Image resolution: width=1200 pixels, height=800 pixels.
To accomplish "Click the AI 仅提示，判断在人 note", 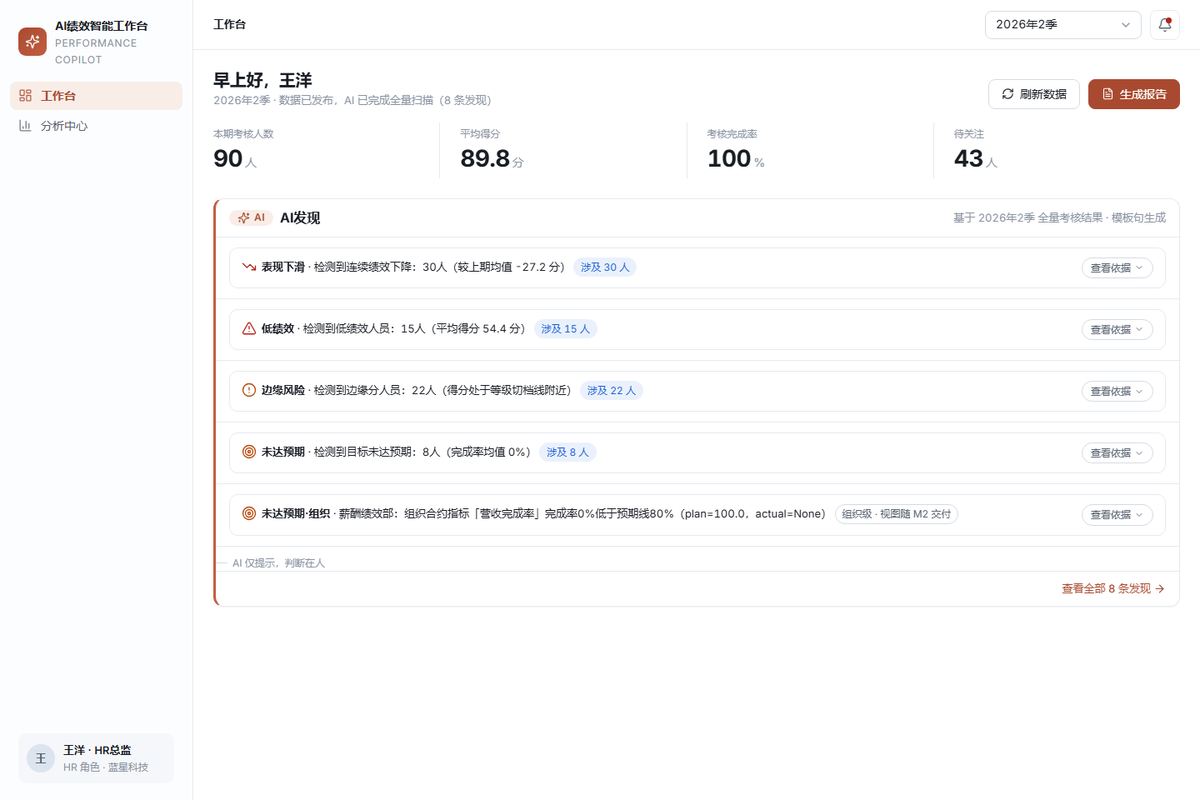I will tap(279, 563).
